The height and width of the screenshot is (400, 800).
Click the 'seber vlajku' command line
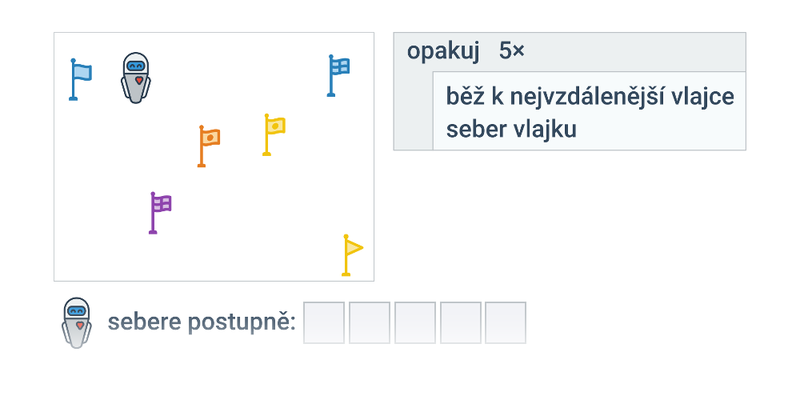(x=511, y=130)
